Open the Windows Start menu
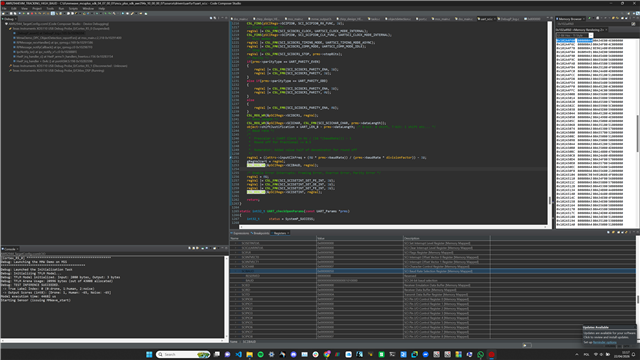 click(149, 354)
